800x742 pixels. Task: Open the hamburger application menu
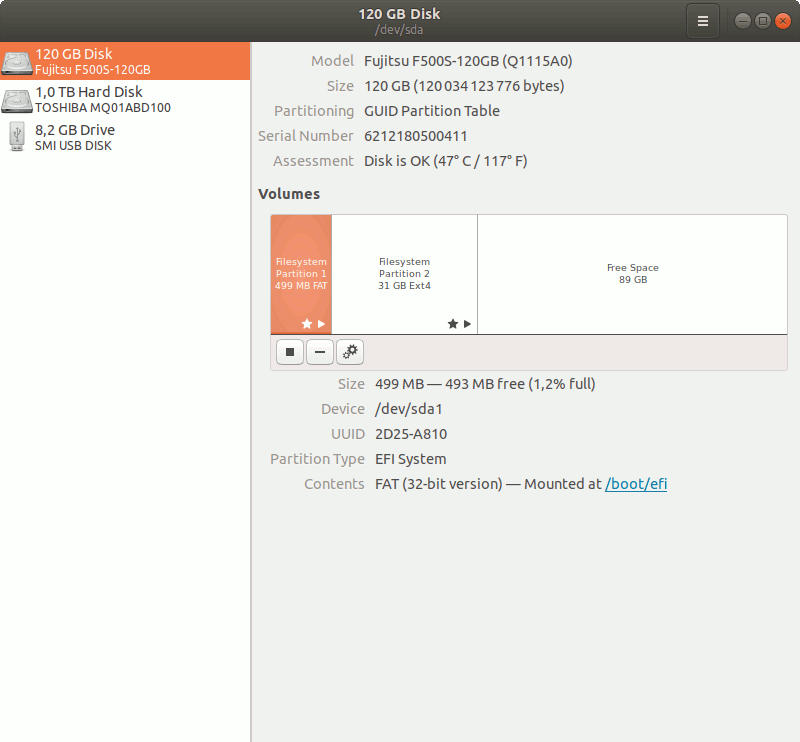coord(703,21)
